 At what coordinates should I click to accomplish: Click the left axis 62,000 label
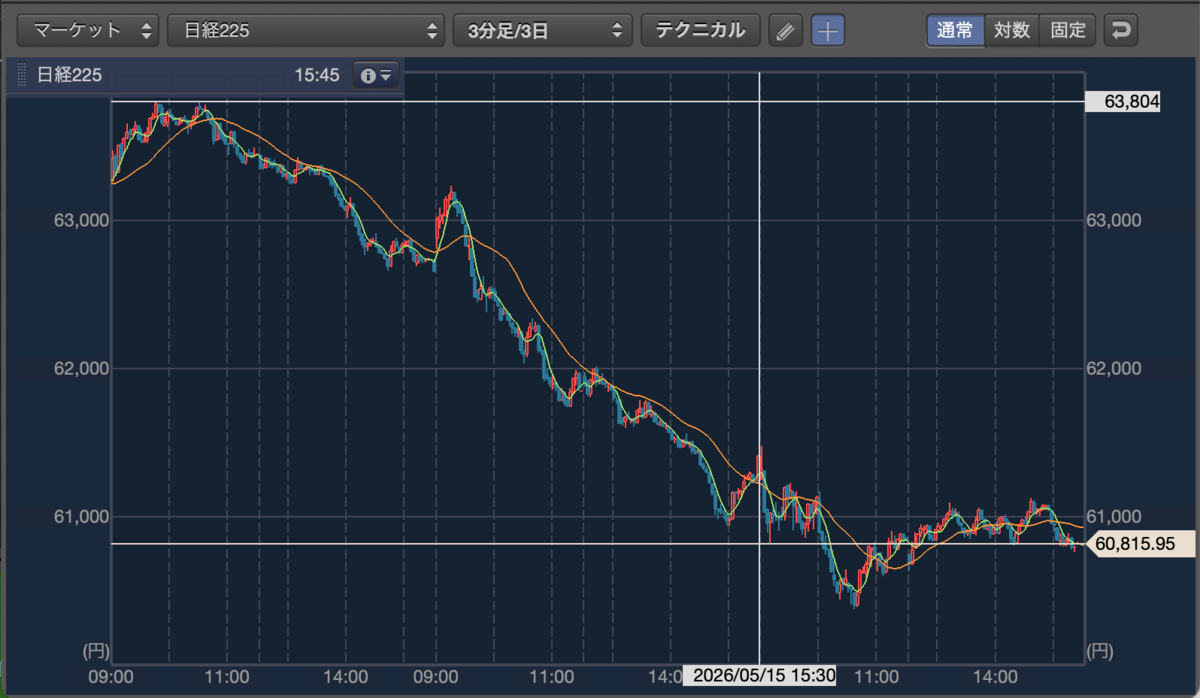click(x=80, y=368)
